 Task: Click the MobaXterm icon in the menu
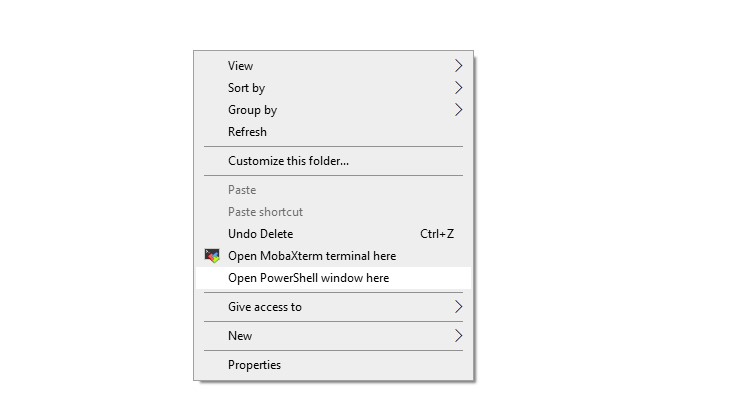212,256
